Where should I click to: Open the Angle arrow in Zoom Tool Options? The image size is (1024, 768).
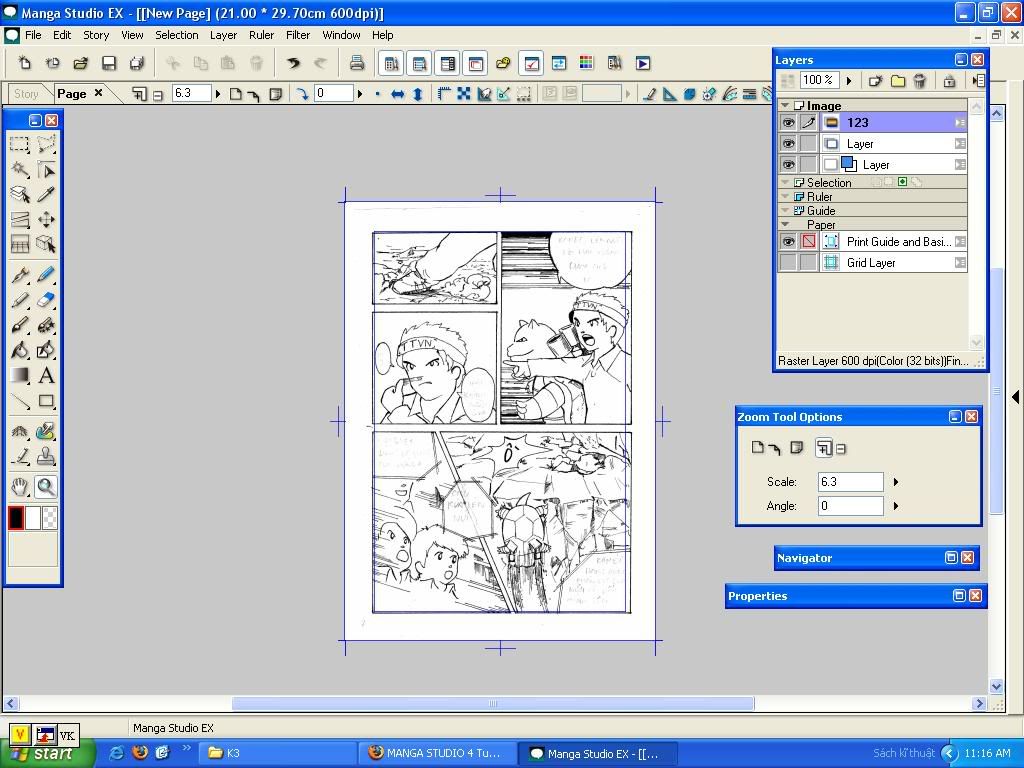click(x=896, y=505)
